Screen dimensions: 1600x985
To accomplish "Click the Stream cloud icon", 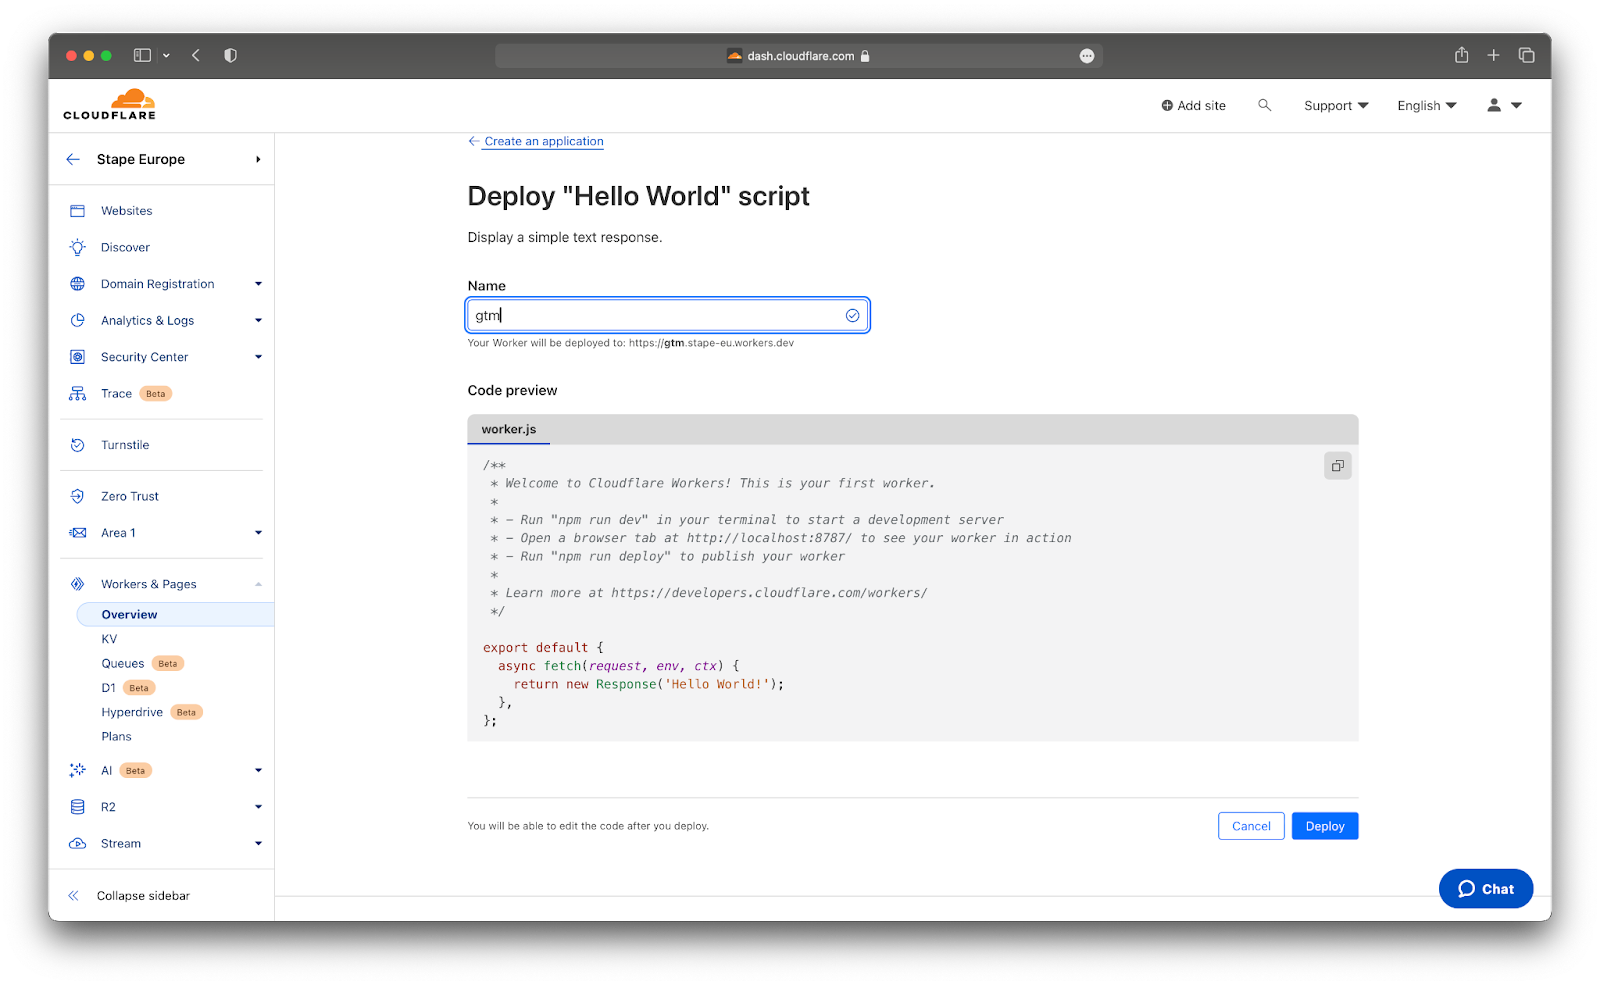I will pos(77,844).
